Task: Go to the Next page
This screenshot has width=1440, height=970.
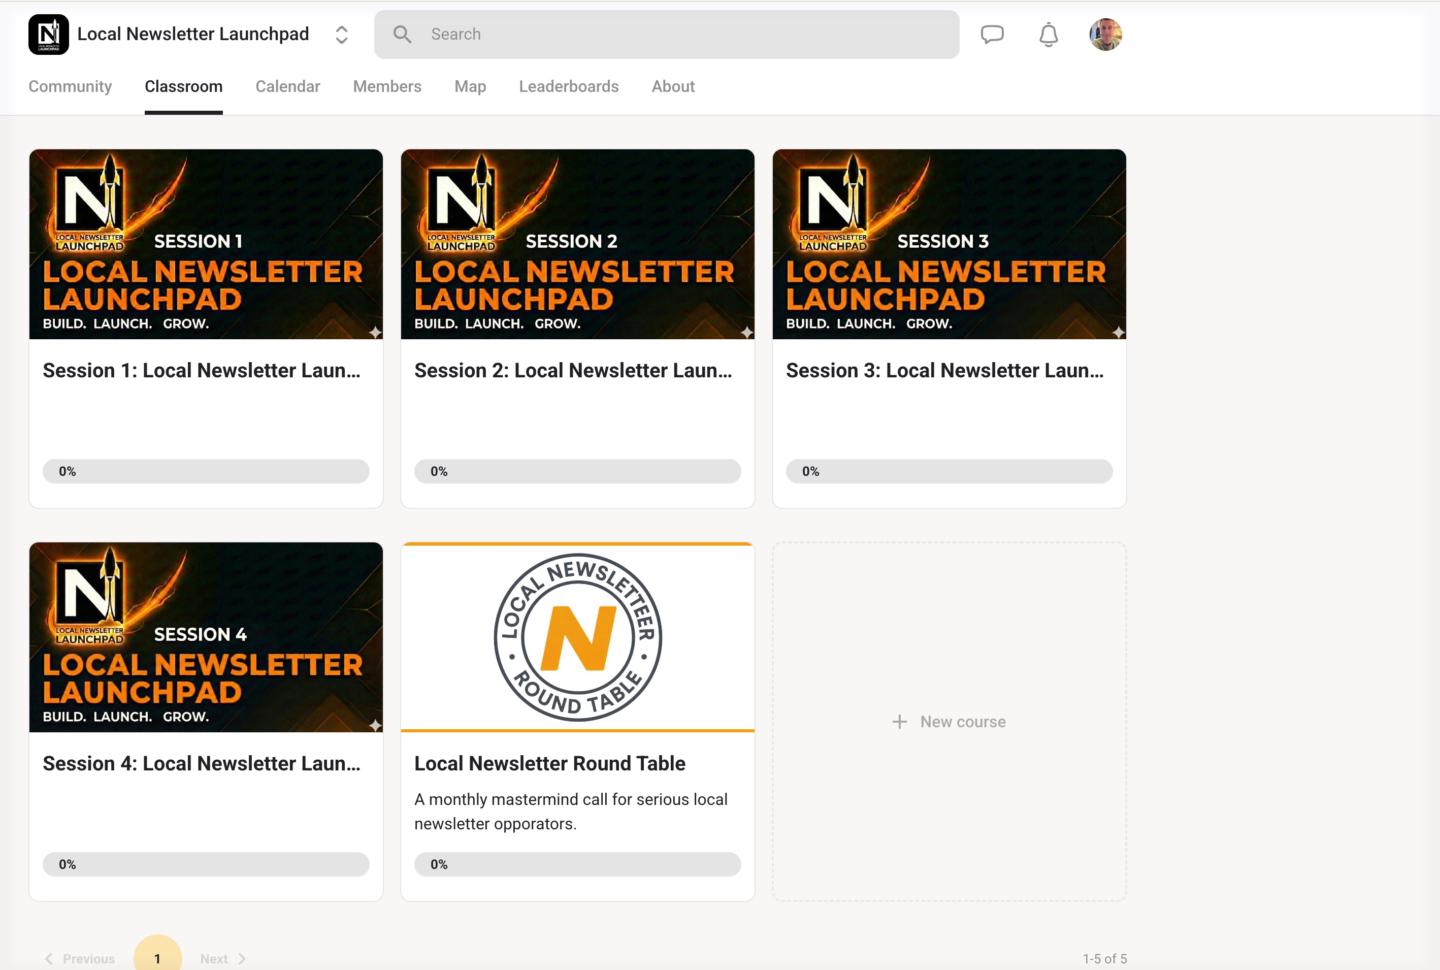Action: 222,958
